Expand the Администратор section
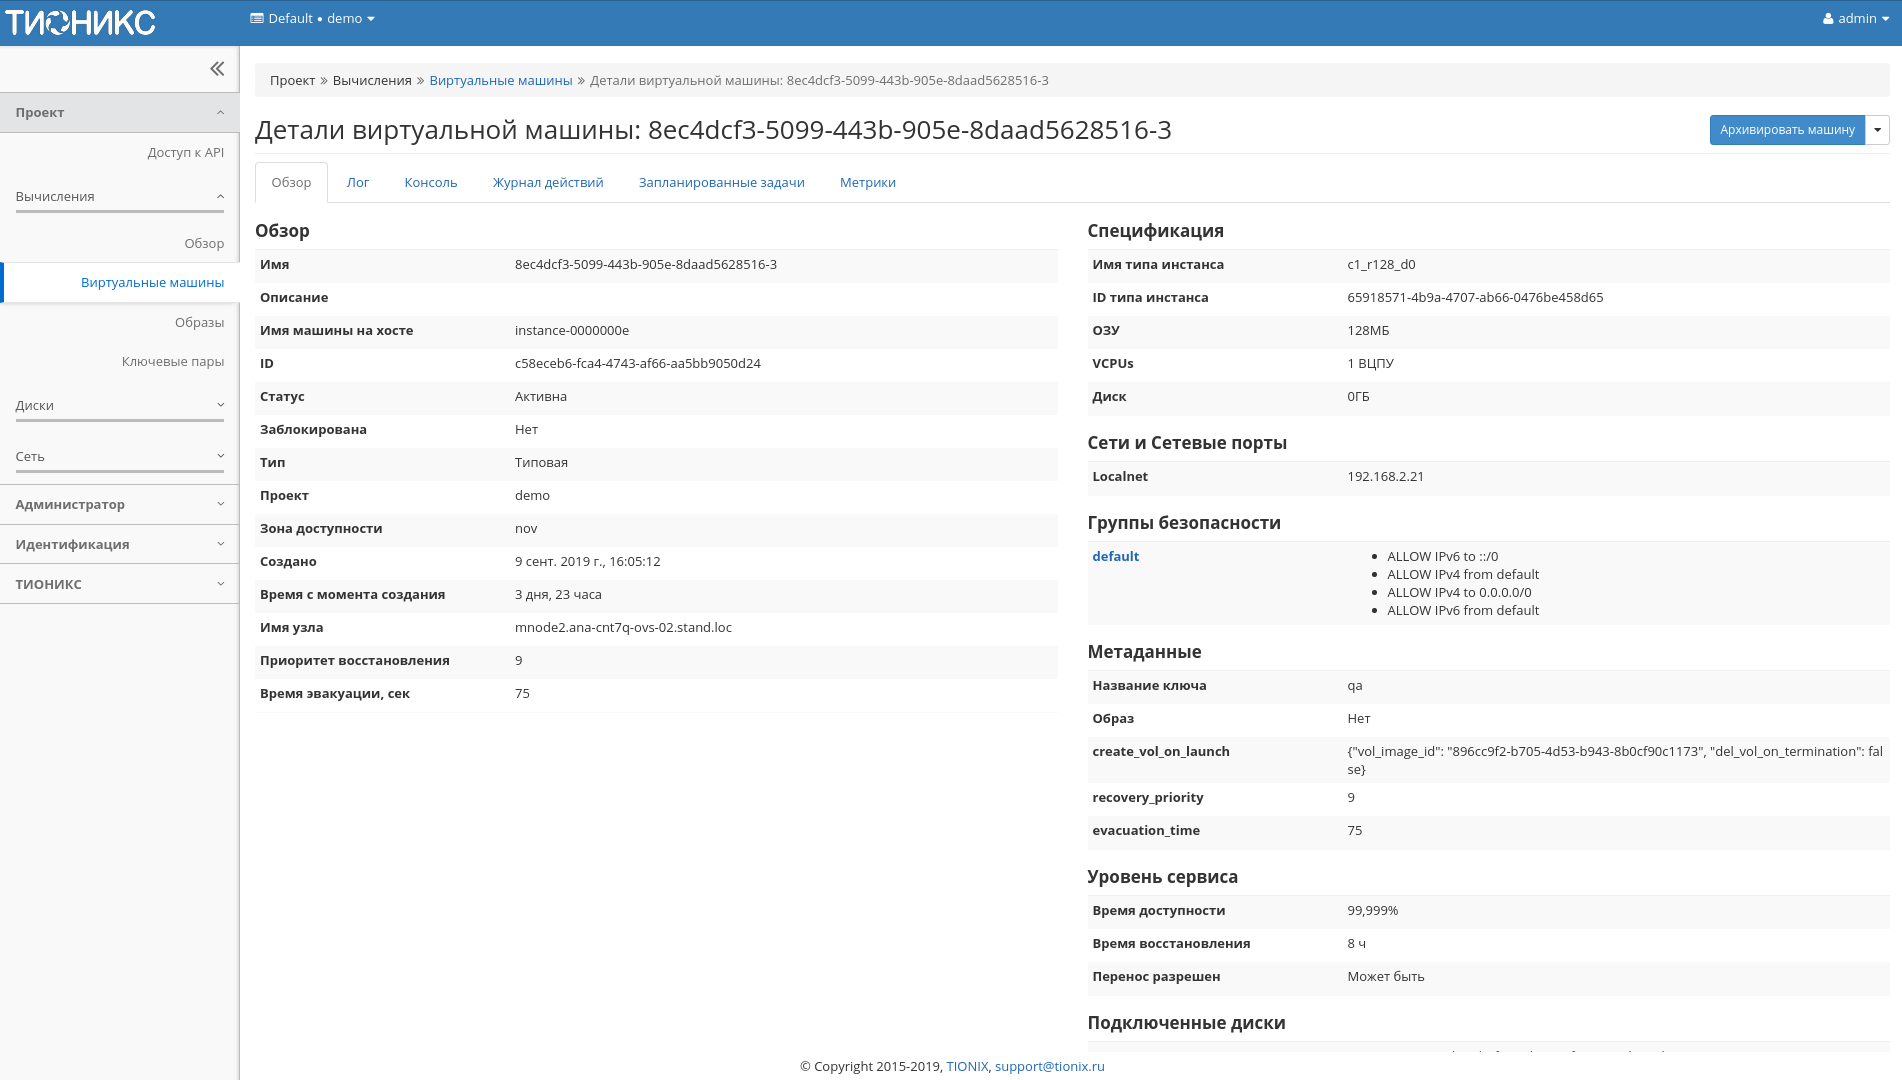 (220, 504)
